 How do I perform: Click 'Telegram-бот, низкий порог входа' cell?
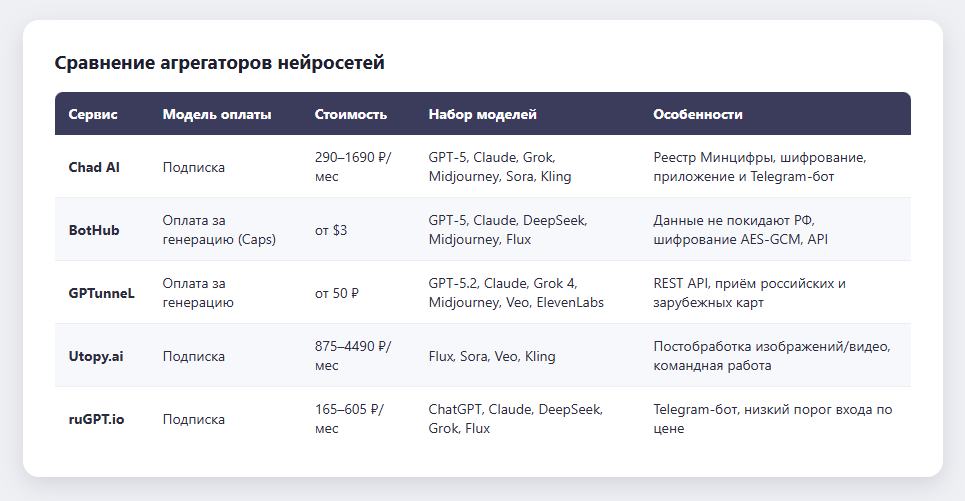click(x=772, y=419)
